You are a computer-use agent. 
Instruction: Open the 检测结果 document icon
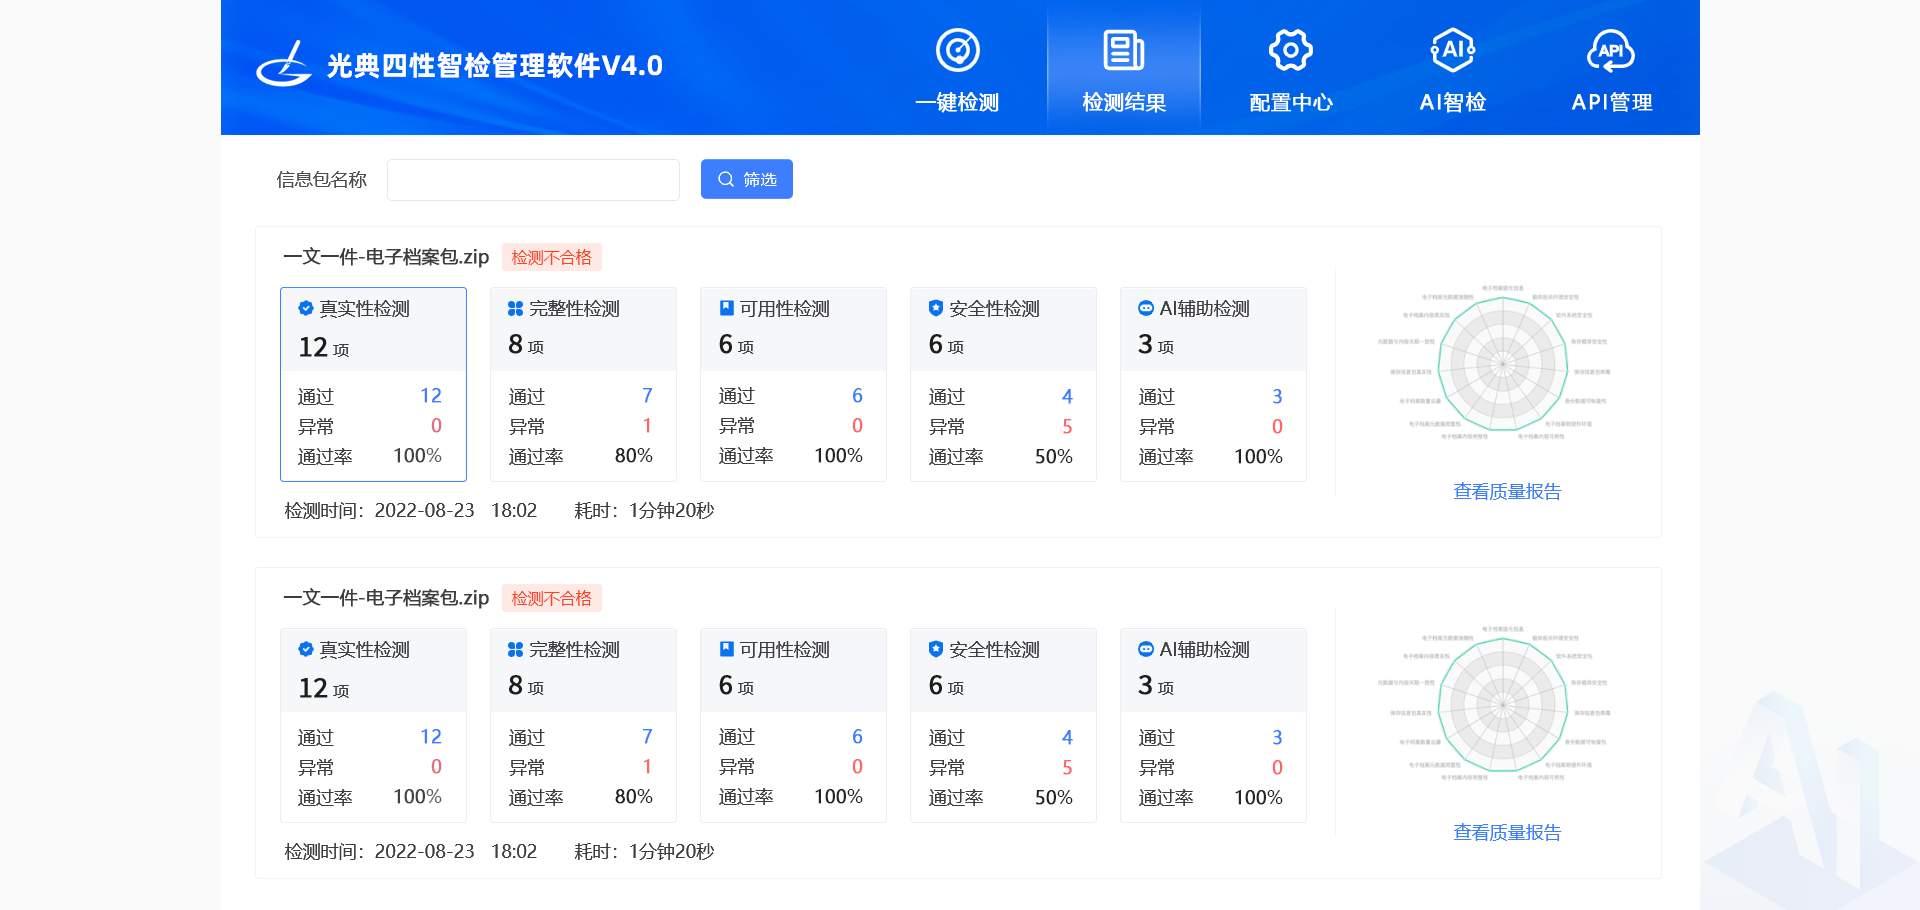click(x=1123, y=48)
